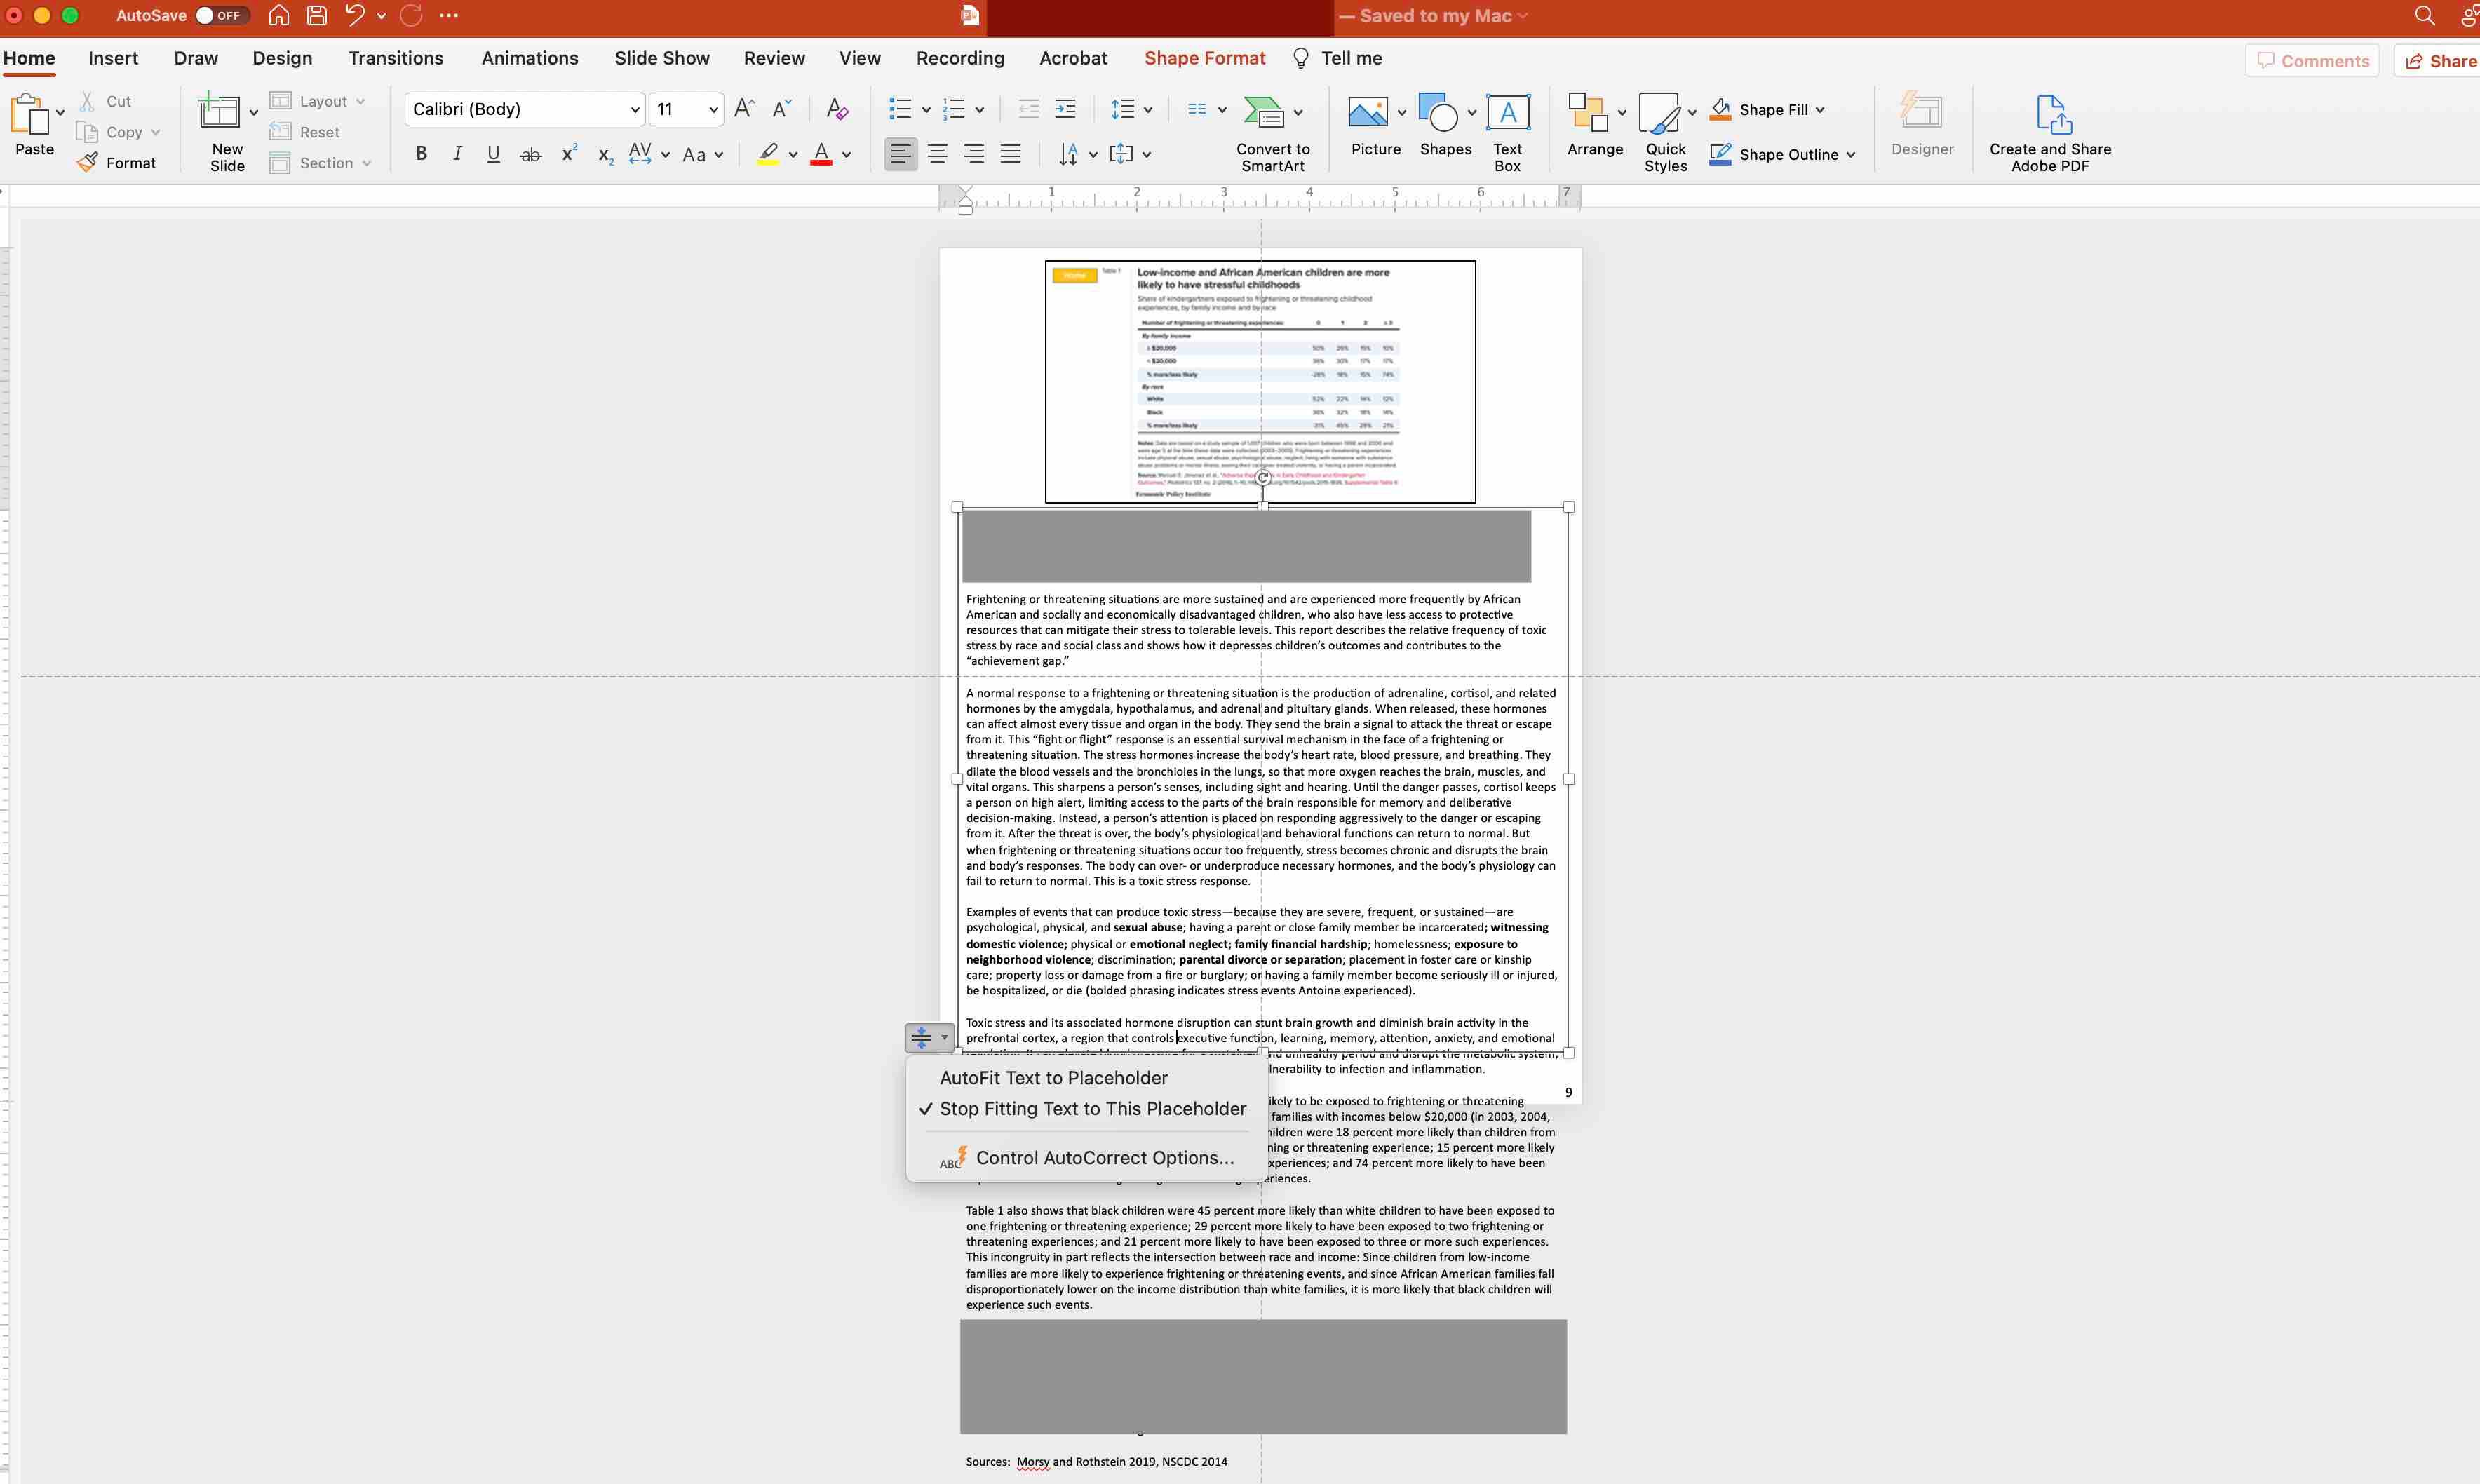Click the Comments button
The image size is (2480, 1484).
pyautogui.click(x=2312, y=61)
